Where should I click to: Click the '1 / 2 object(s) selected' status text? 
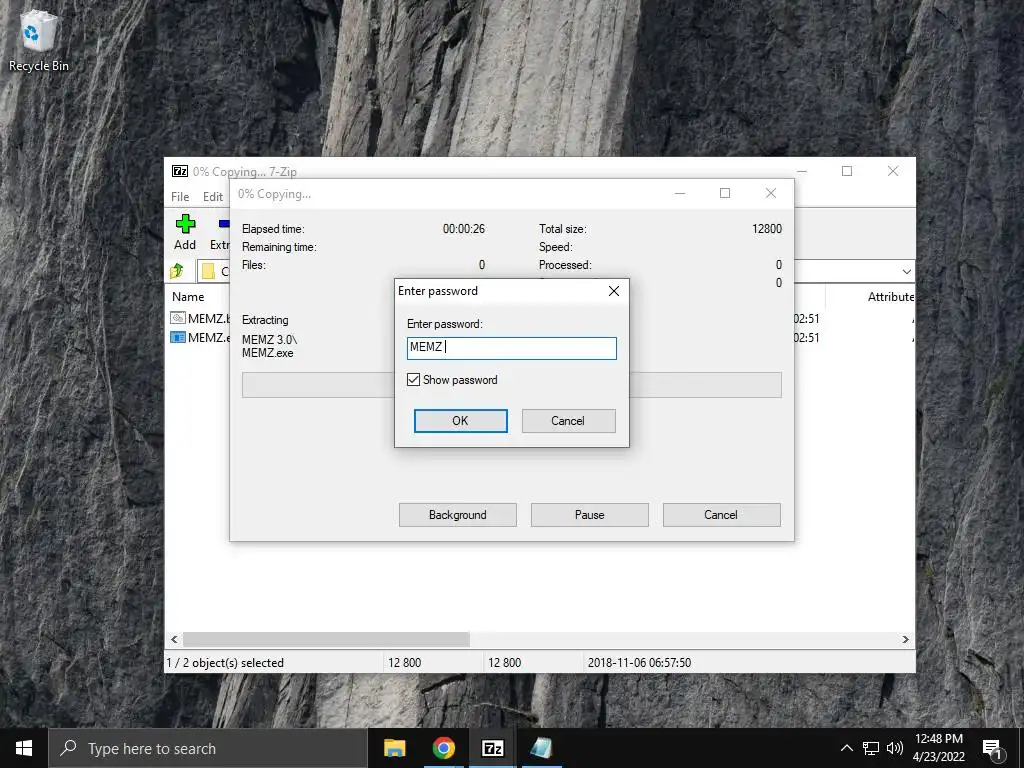click(x=225, y=662)
